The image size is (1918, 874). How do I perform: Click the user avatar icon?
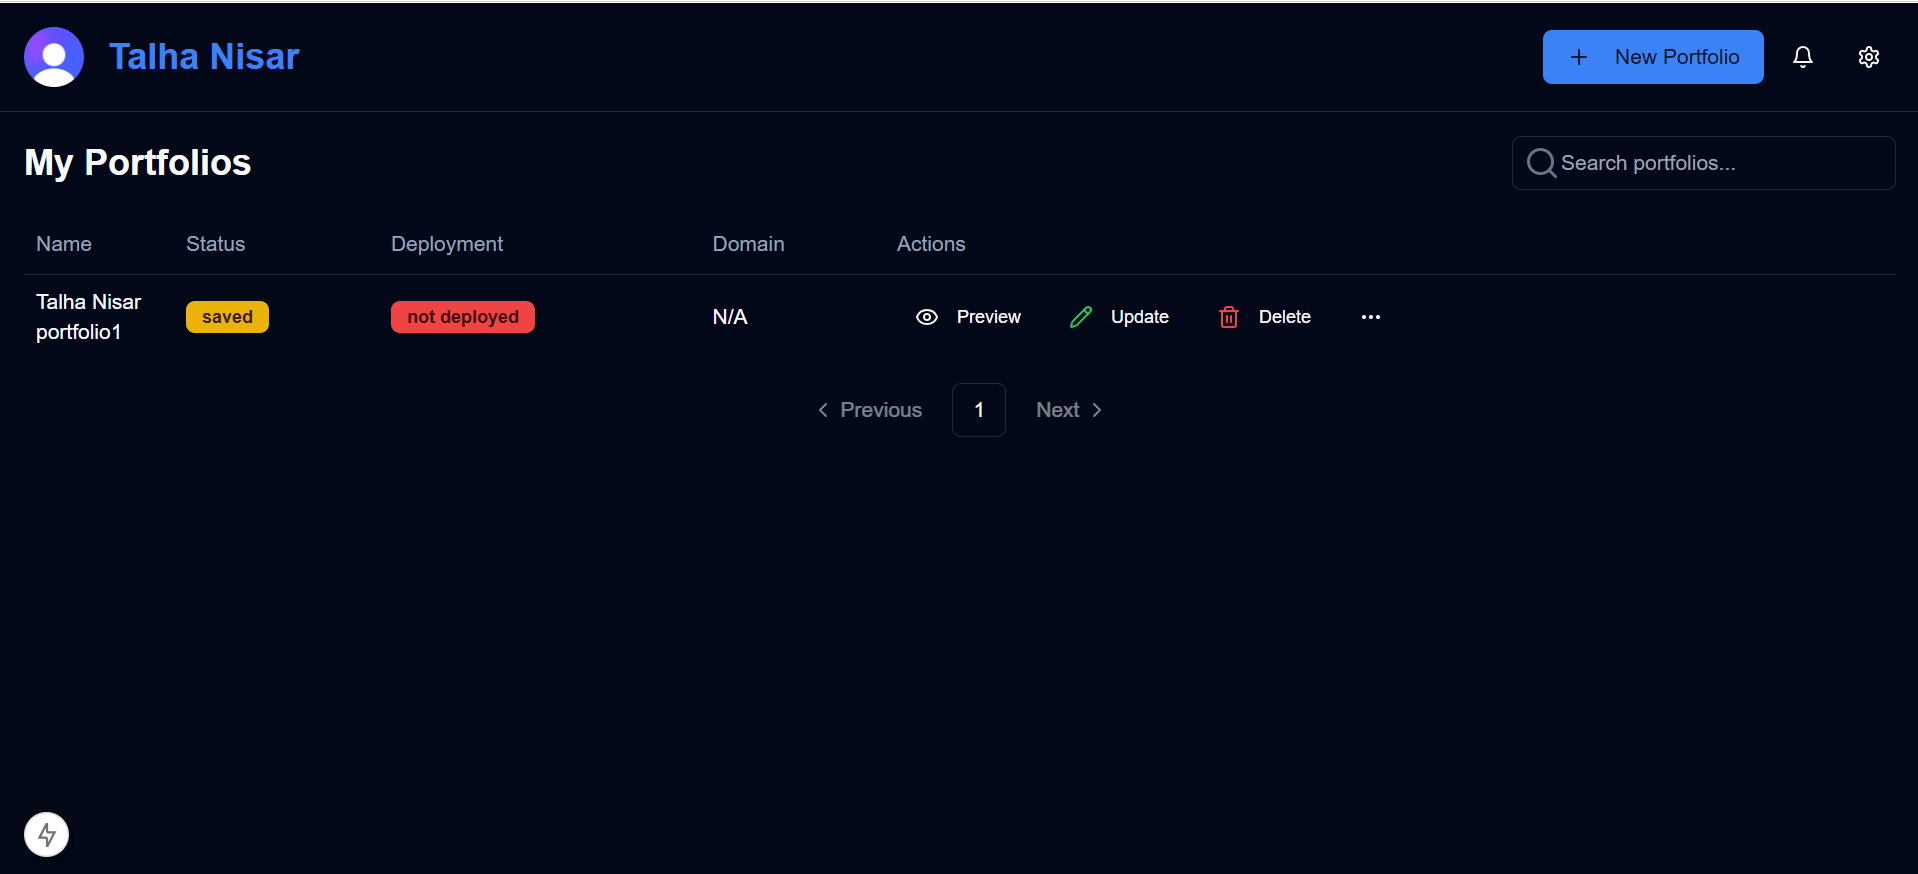[54, 57]
